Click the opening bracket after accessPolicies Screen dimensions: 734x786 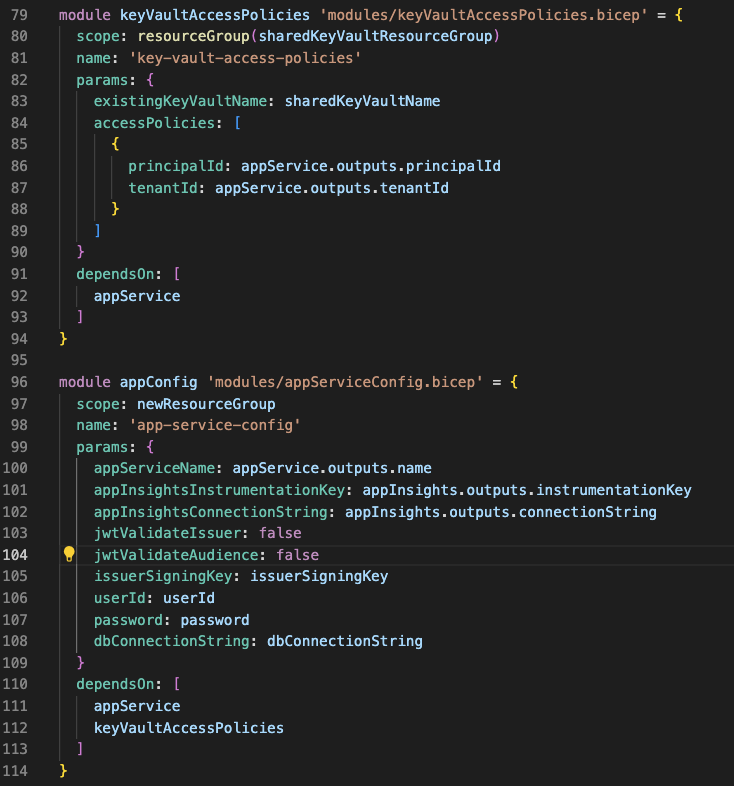[x=237, y=123]
